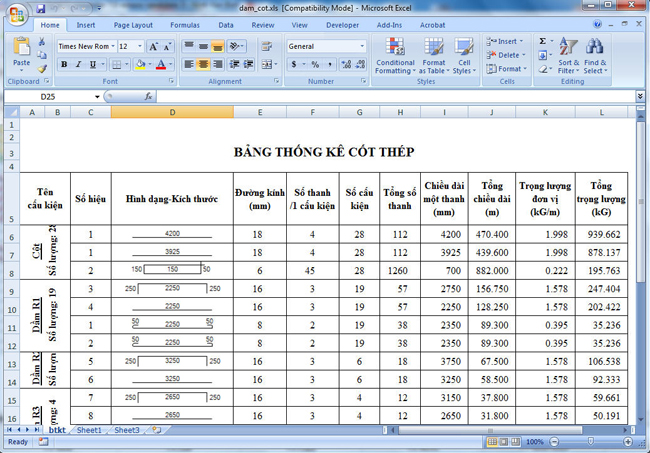Click the Paste icon in Clipboard
This screenshot has height=453, width=650.
click(21, 49)
